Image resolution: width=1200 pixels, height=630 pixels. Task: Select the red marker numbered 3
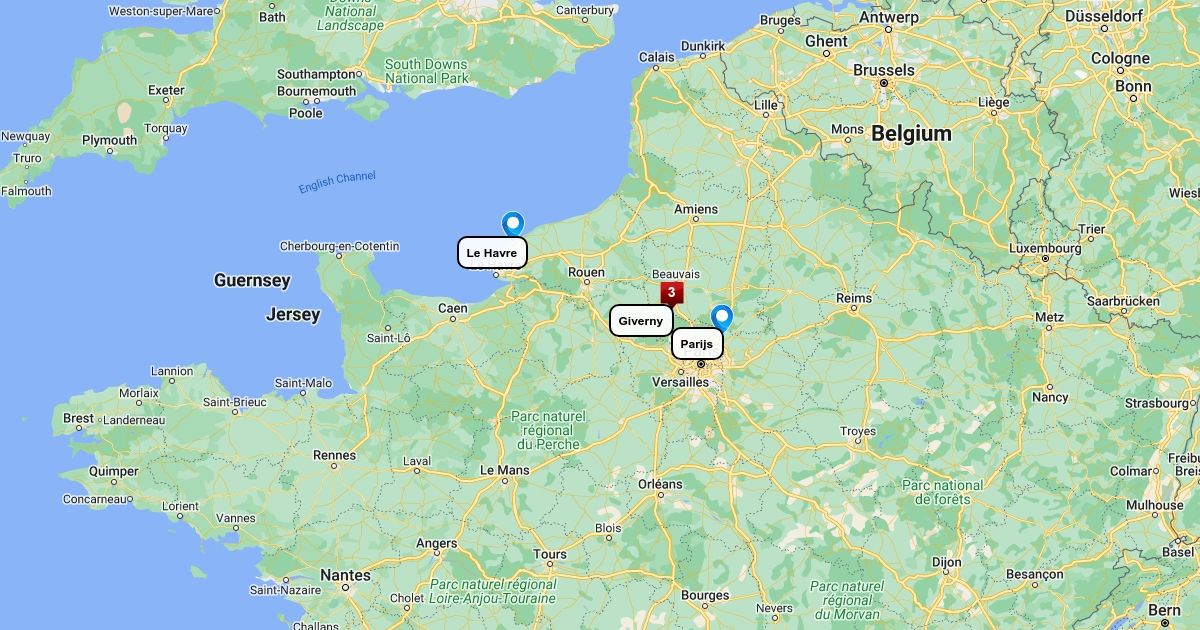tap(671, 293)
